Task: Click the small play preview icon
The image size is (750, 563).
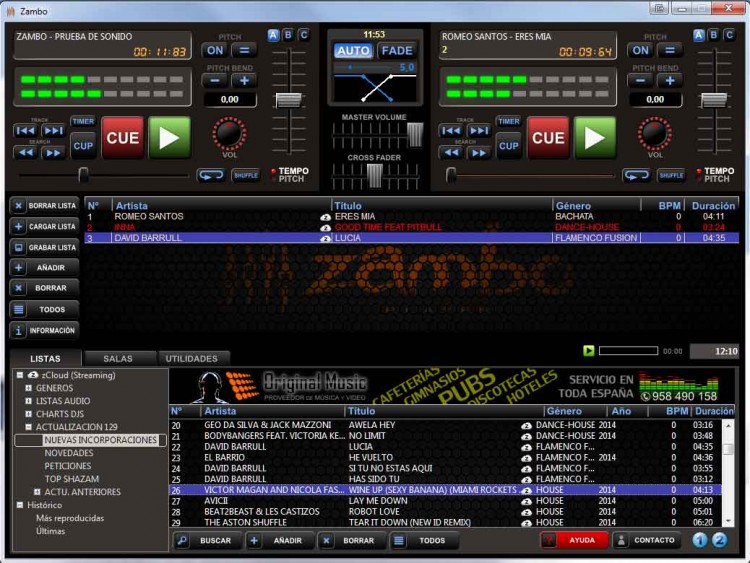Action: click(x=589, y=351)
